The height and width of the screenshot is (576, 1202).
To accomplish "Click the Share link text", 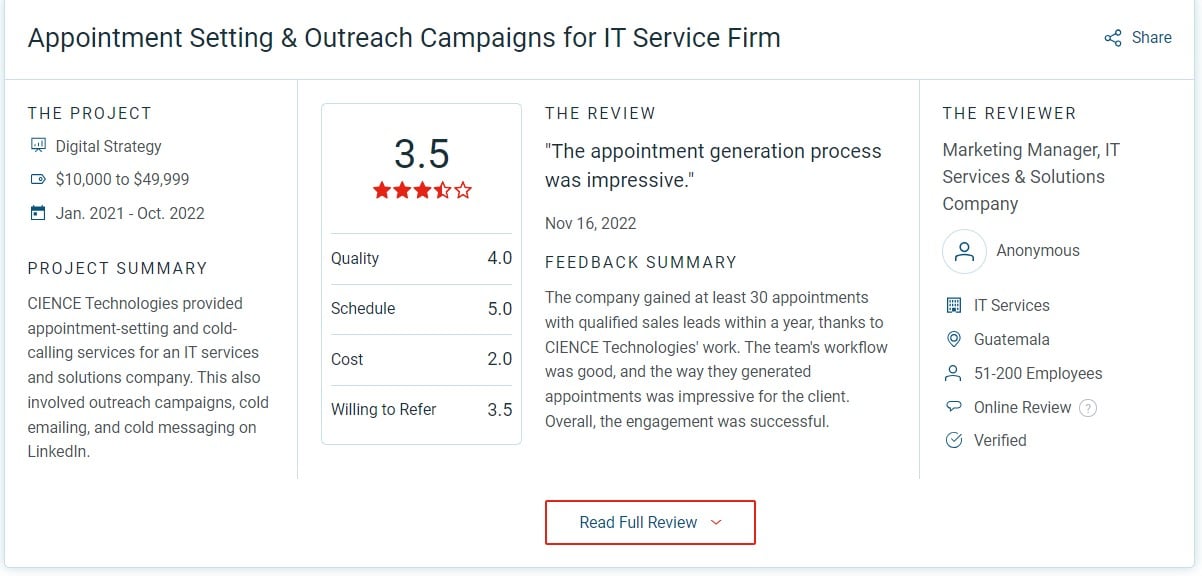I will (x=1151, y=38).
